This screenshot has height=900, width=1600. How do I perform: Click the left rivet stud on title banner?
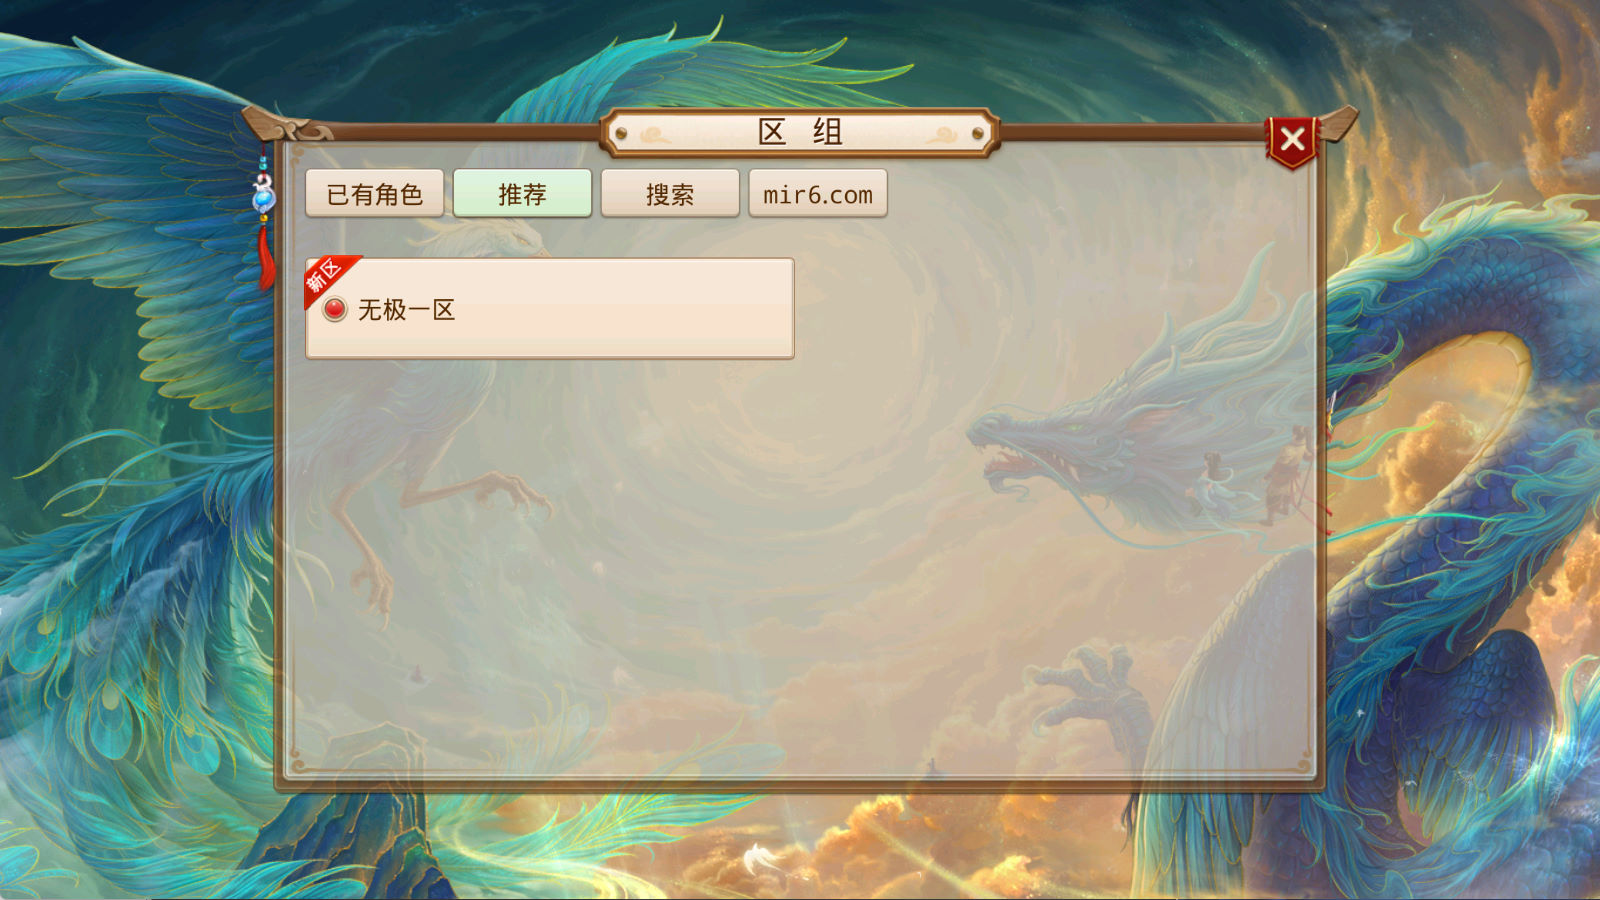[x=621, y=133]
